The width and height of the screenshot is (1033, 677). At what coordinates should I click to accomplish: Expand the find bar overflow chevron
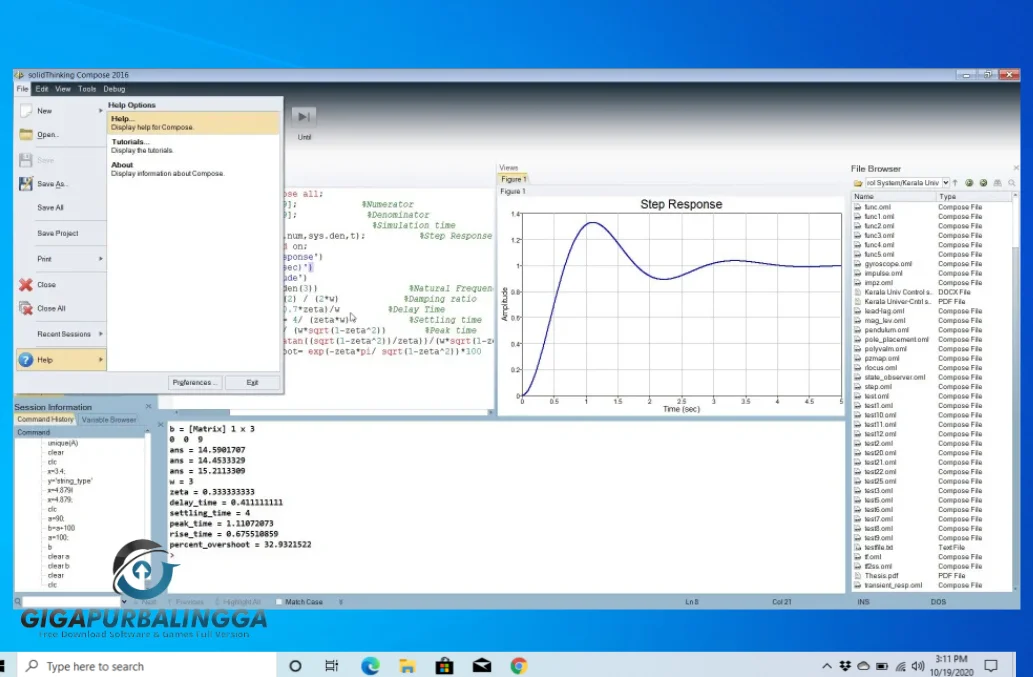coord(341,601)
